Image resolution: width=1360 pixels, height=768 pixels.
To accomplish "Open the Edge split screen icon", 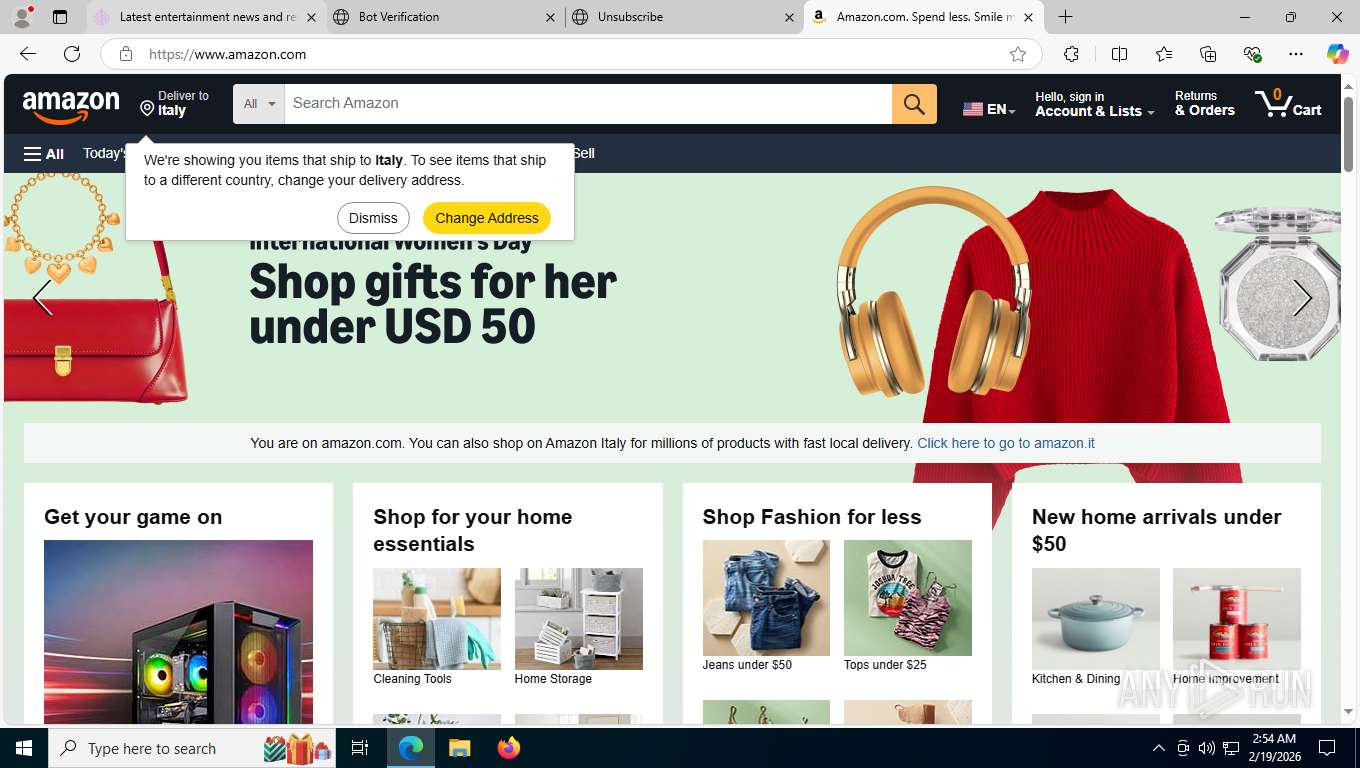I will 1119,54.
